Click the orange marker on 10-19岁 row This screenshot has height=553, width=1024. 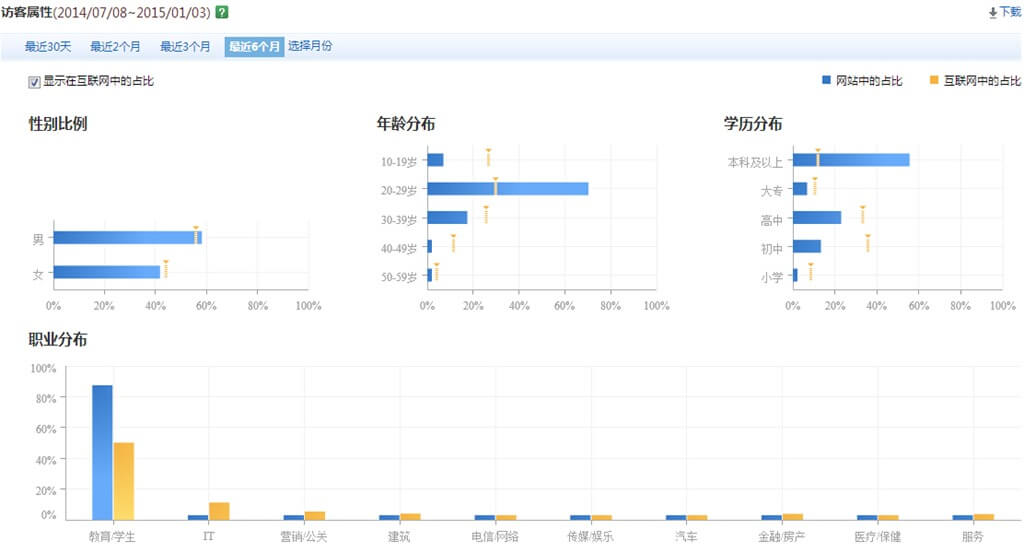pos(488,157)
